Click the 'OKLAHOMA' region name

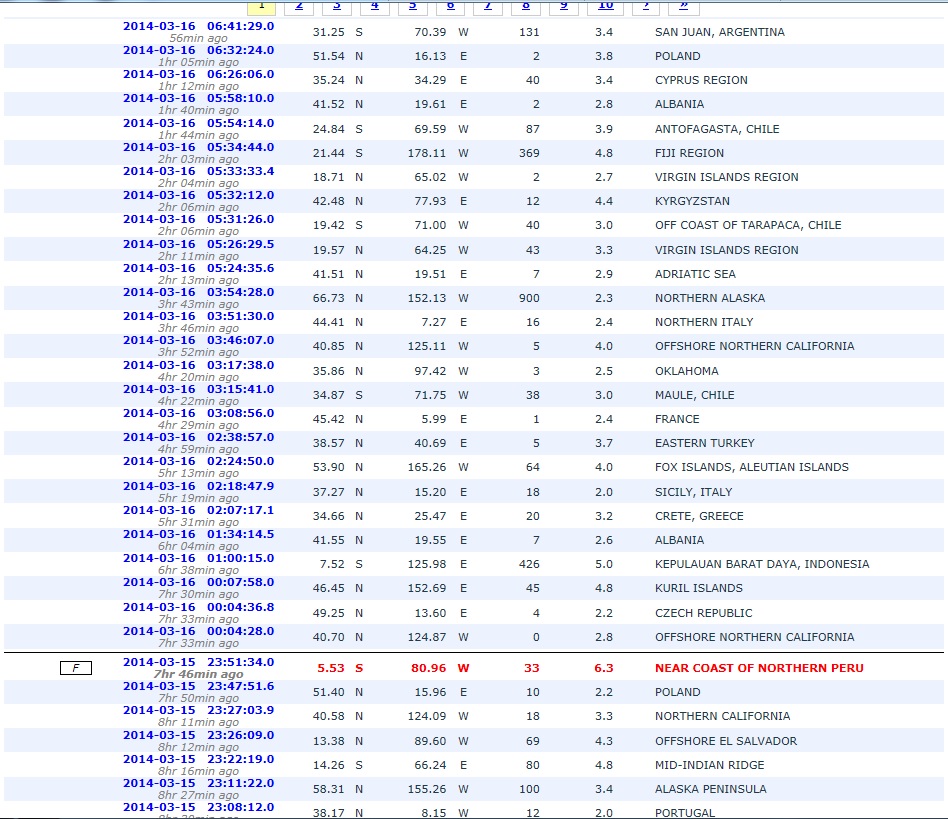coord(687,372)
